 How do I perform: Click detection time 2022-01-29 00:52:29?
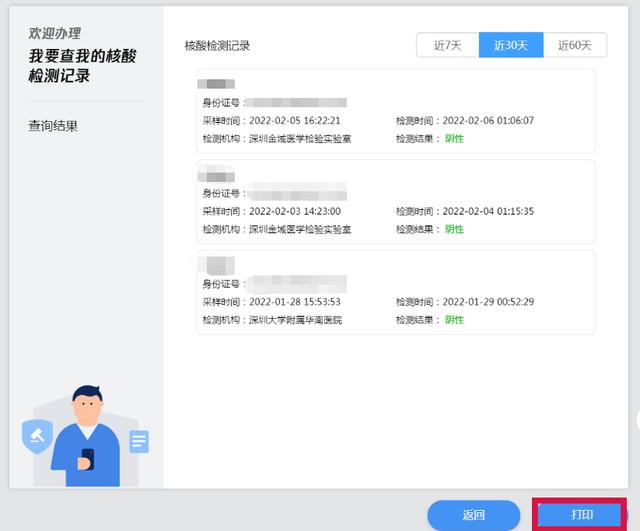pos(488,302)
